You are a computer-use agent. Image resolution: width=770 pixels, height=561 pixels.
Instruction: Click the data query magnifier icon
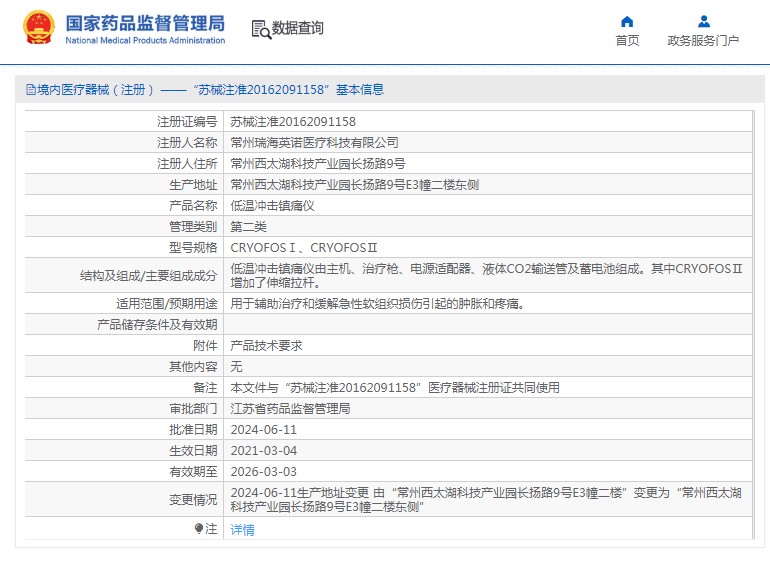(261, 29)
